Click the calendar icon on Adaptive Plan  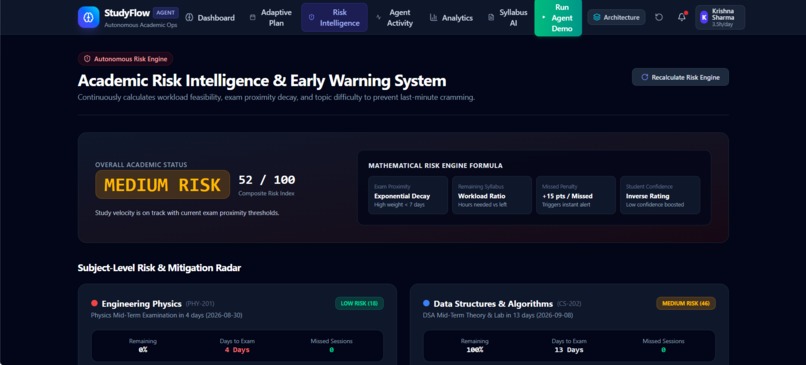(x=252, y=17)
